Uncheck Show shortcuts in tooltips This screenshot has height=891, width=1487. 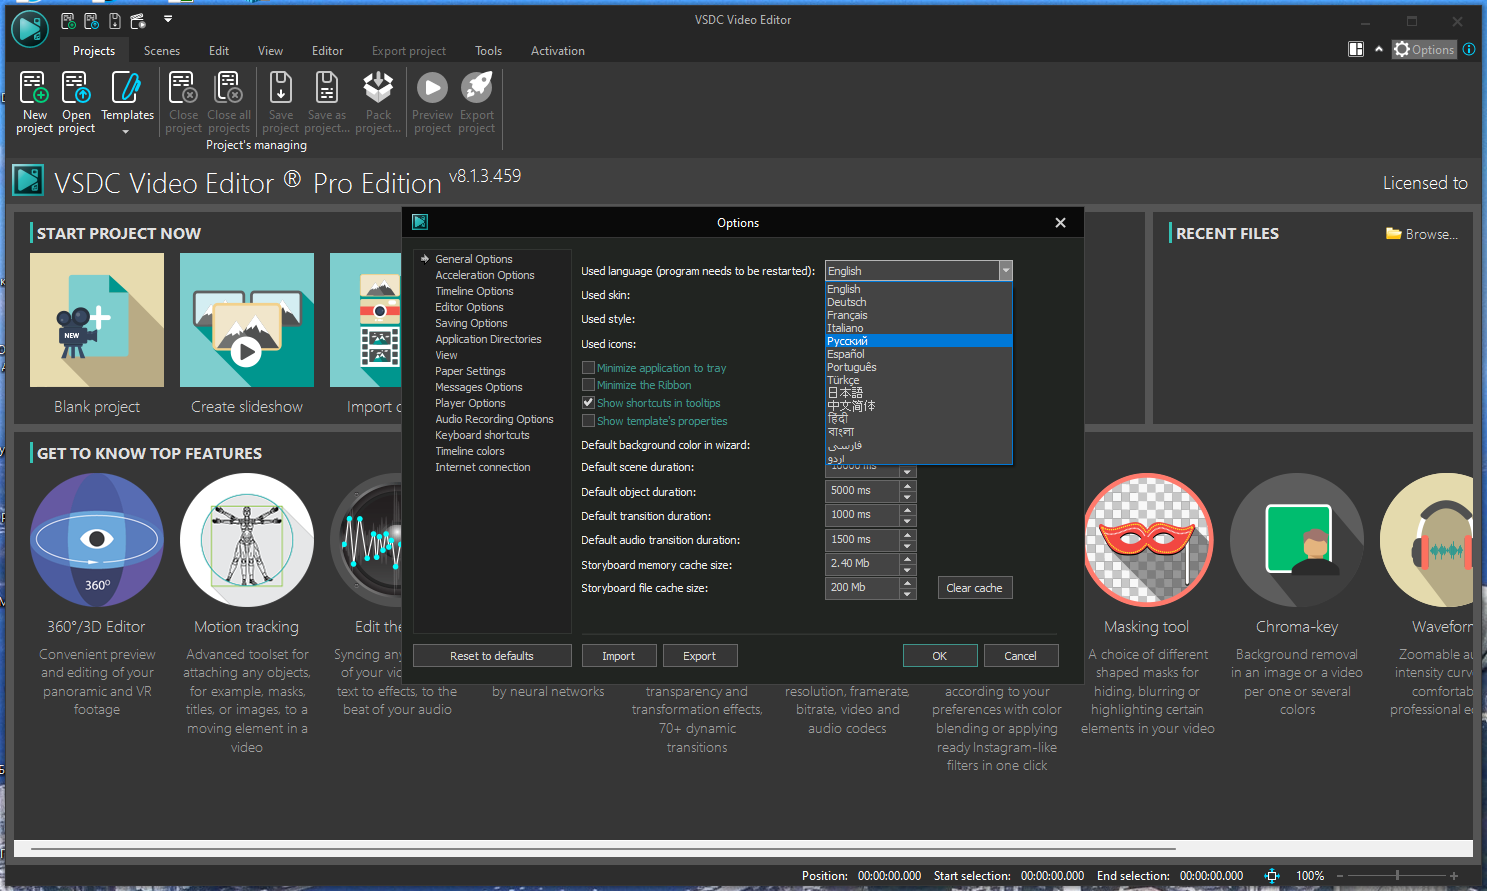589,403
